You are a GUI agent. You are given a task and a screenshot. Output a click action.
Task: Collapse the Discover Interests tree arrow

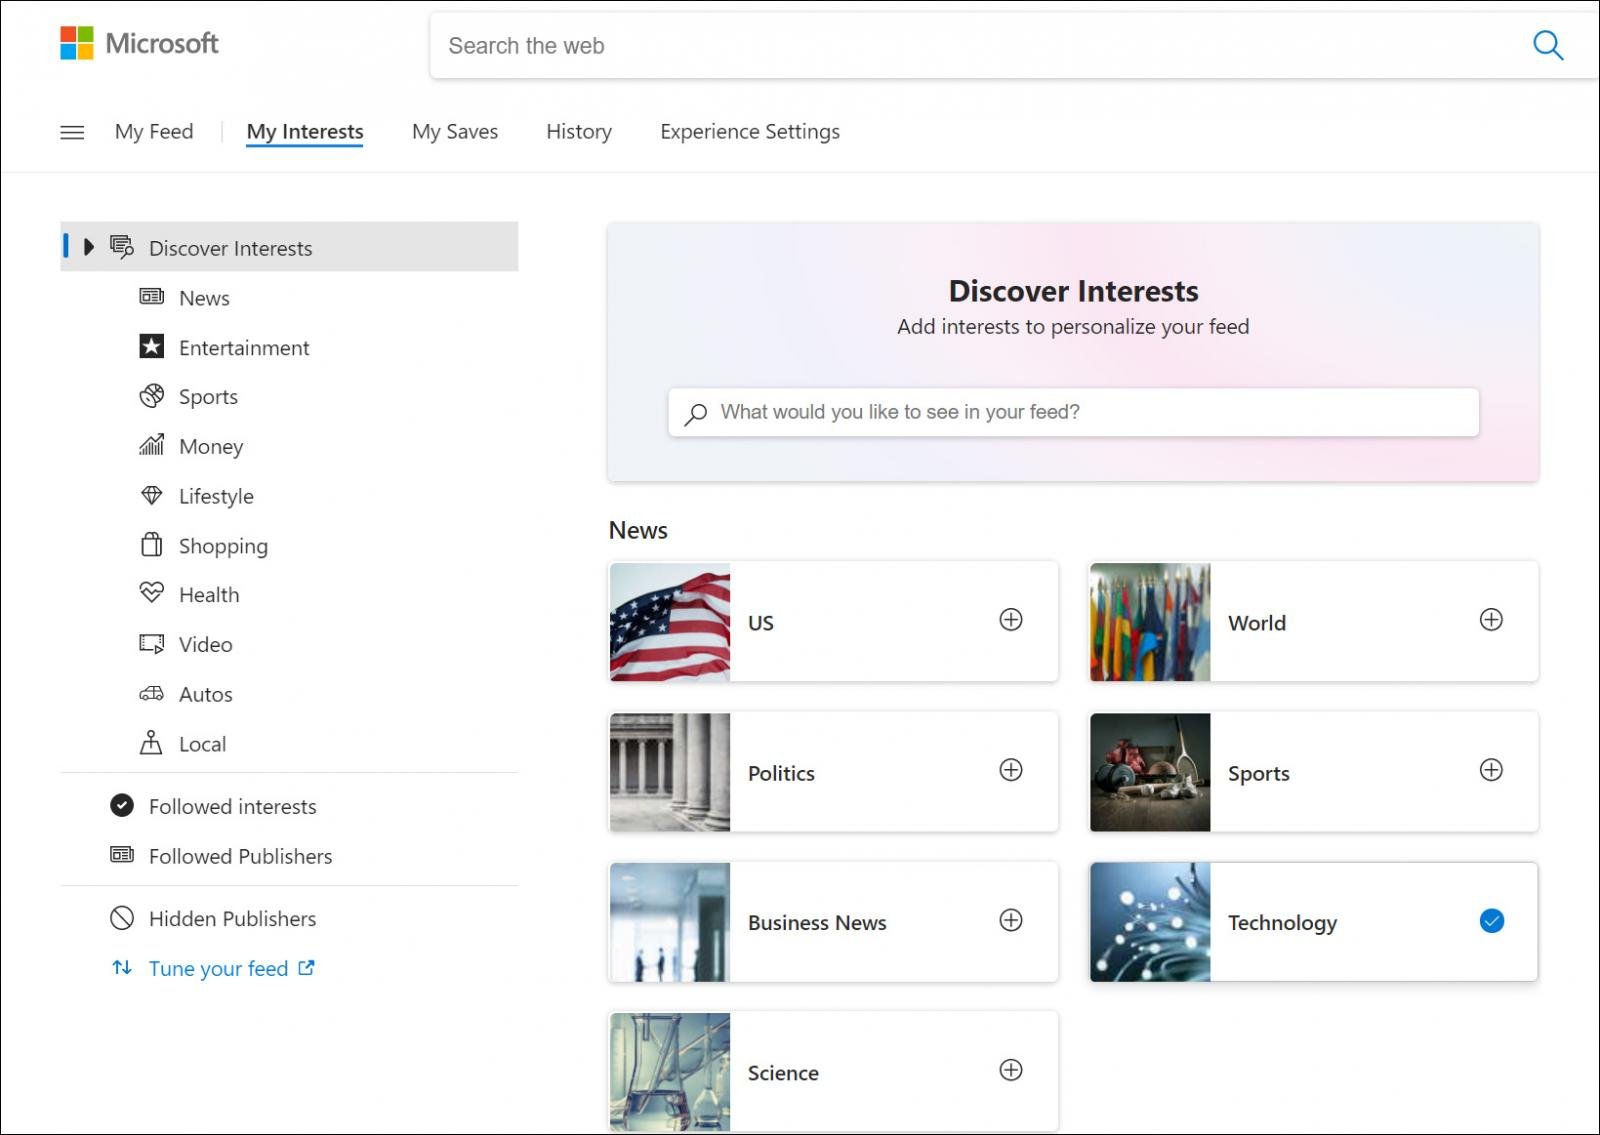click(89, 247)
